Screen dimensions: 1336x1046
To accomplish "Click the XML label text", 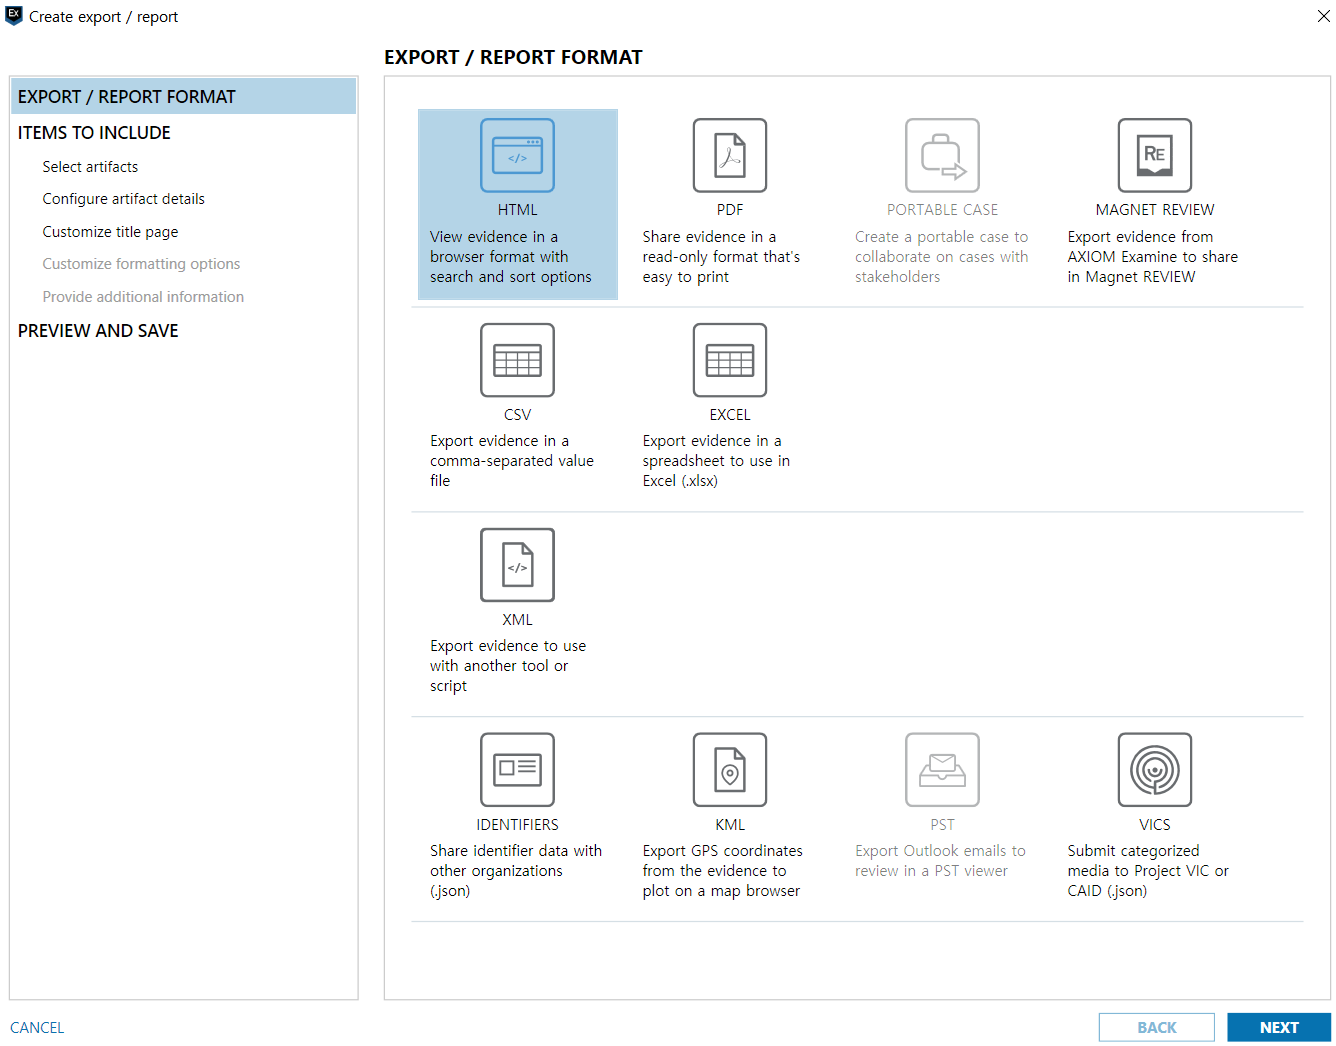I will coord(517,620).
